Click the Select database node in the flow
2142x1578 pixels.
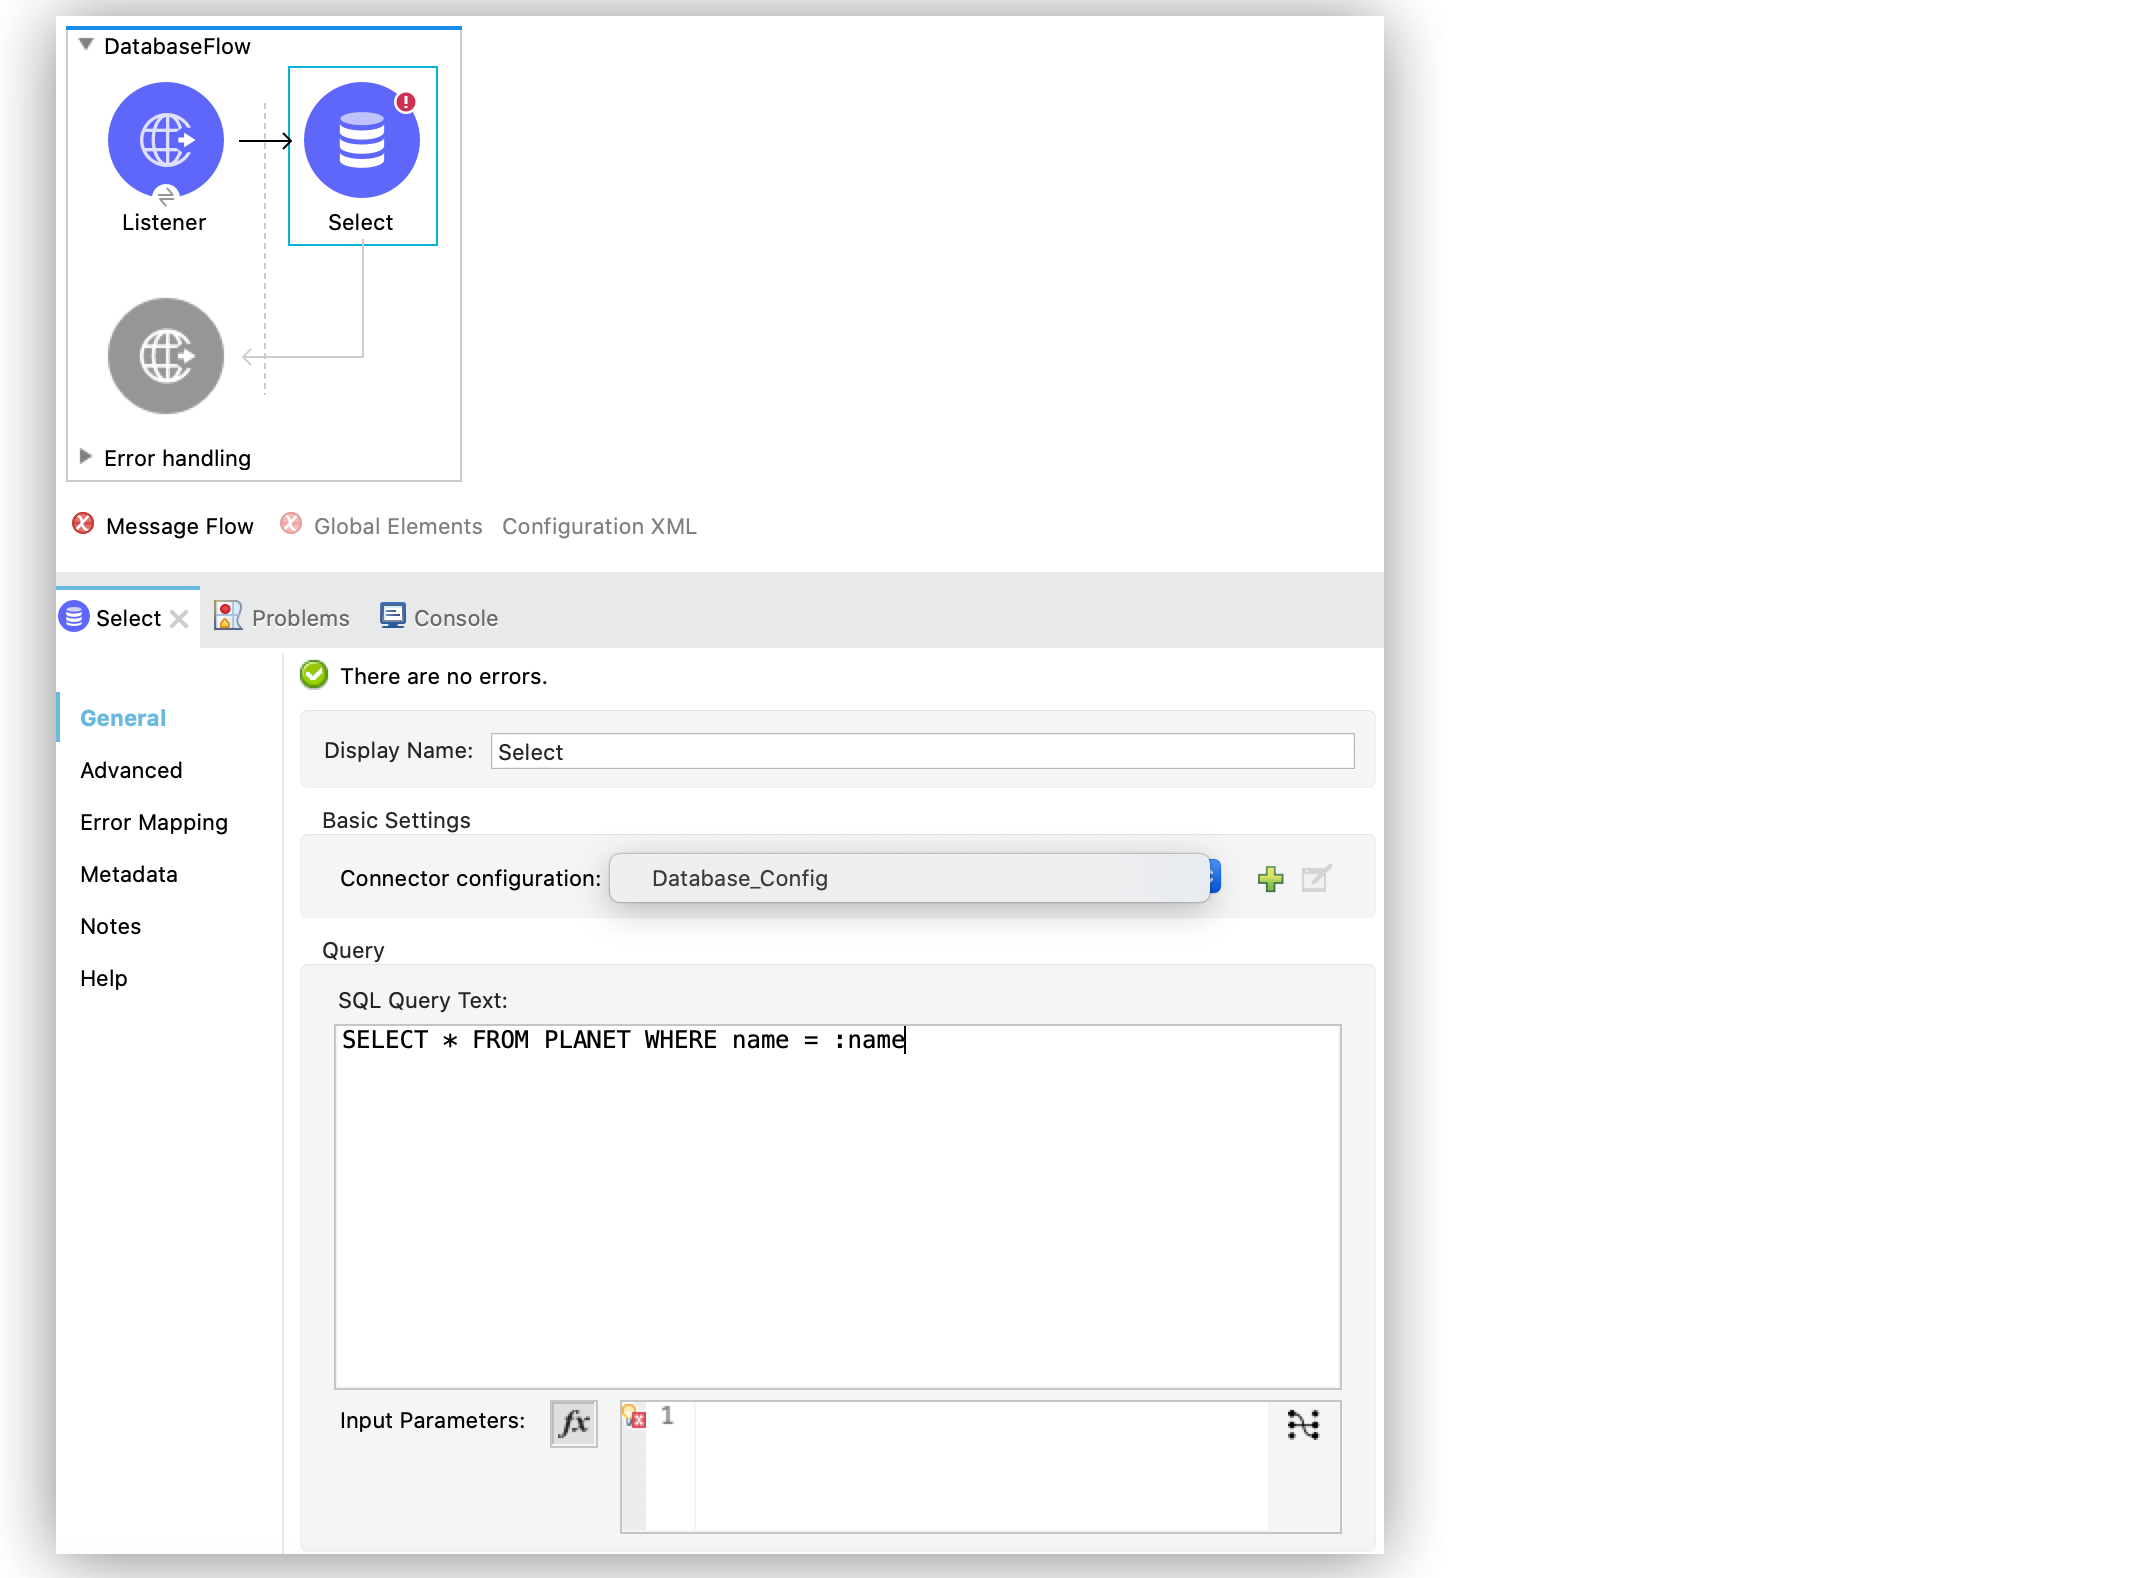[361, 140]
